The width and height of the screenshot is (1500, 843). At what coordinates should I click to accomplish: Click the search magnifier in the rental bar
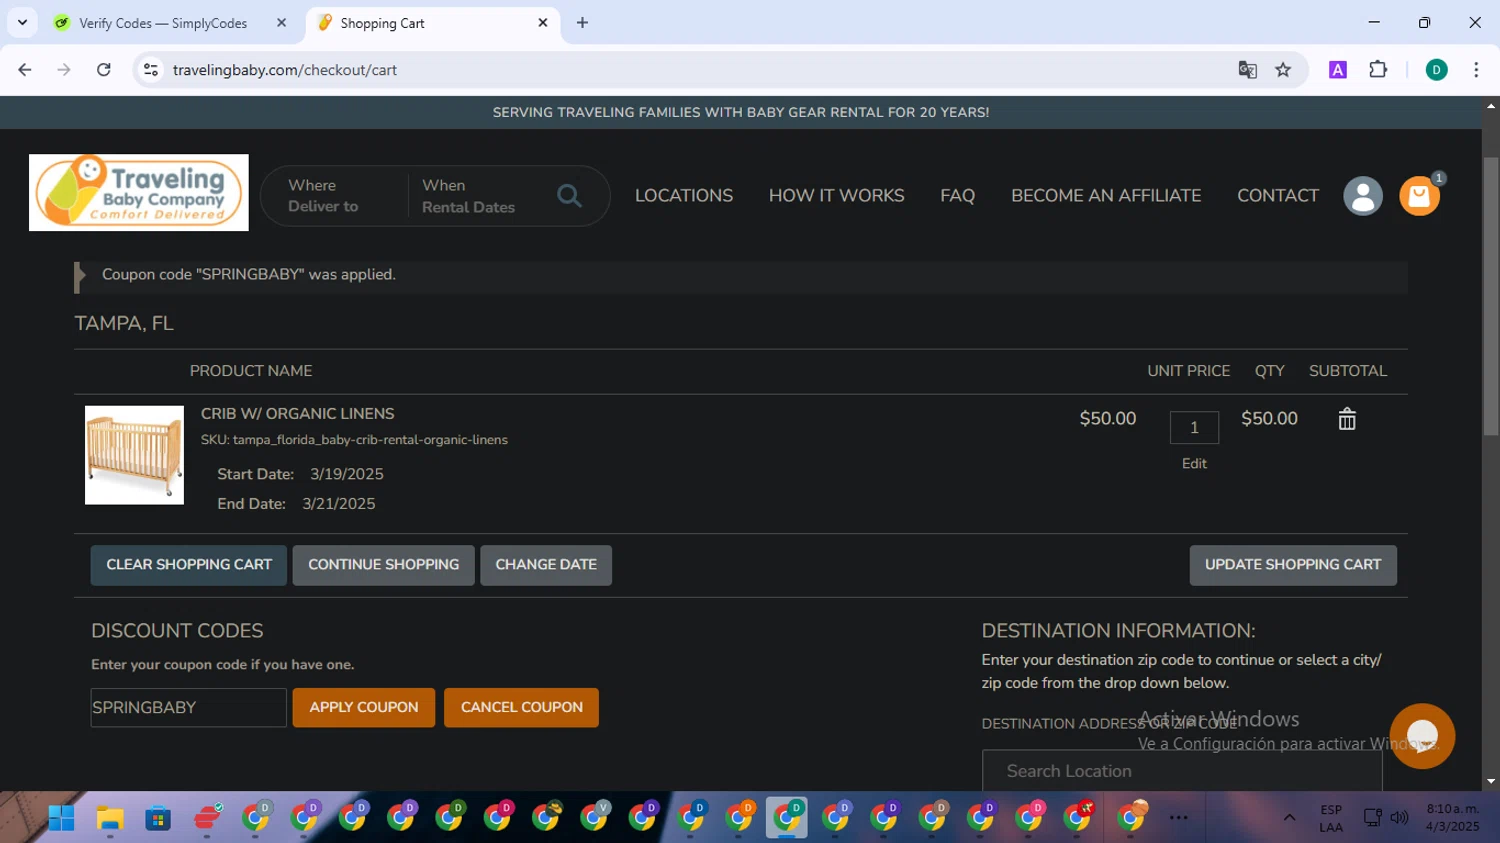pyautogui.click(x=569, y=196)
